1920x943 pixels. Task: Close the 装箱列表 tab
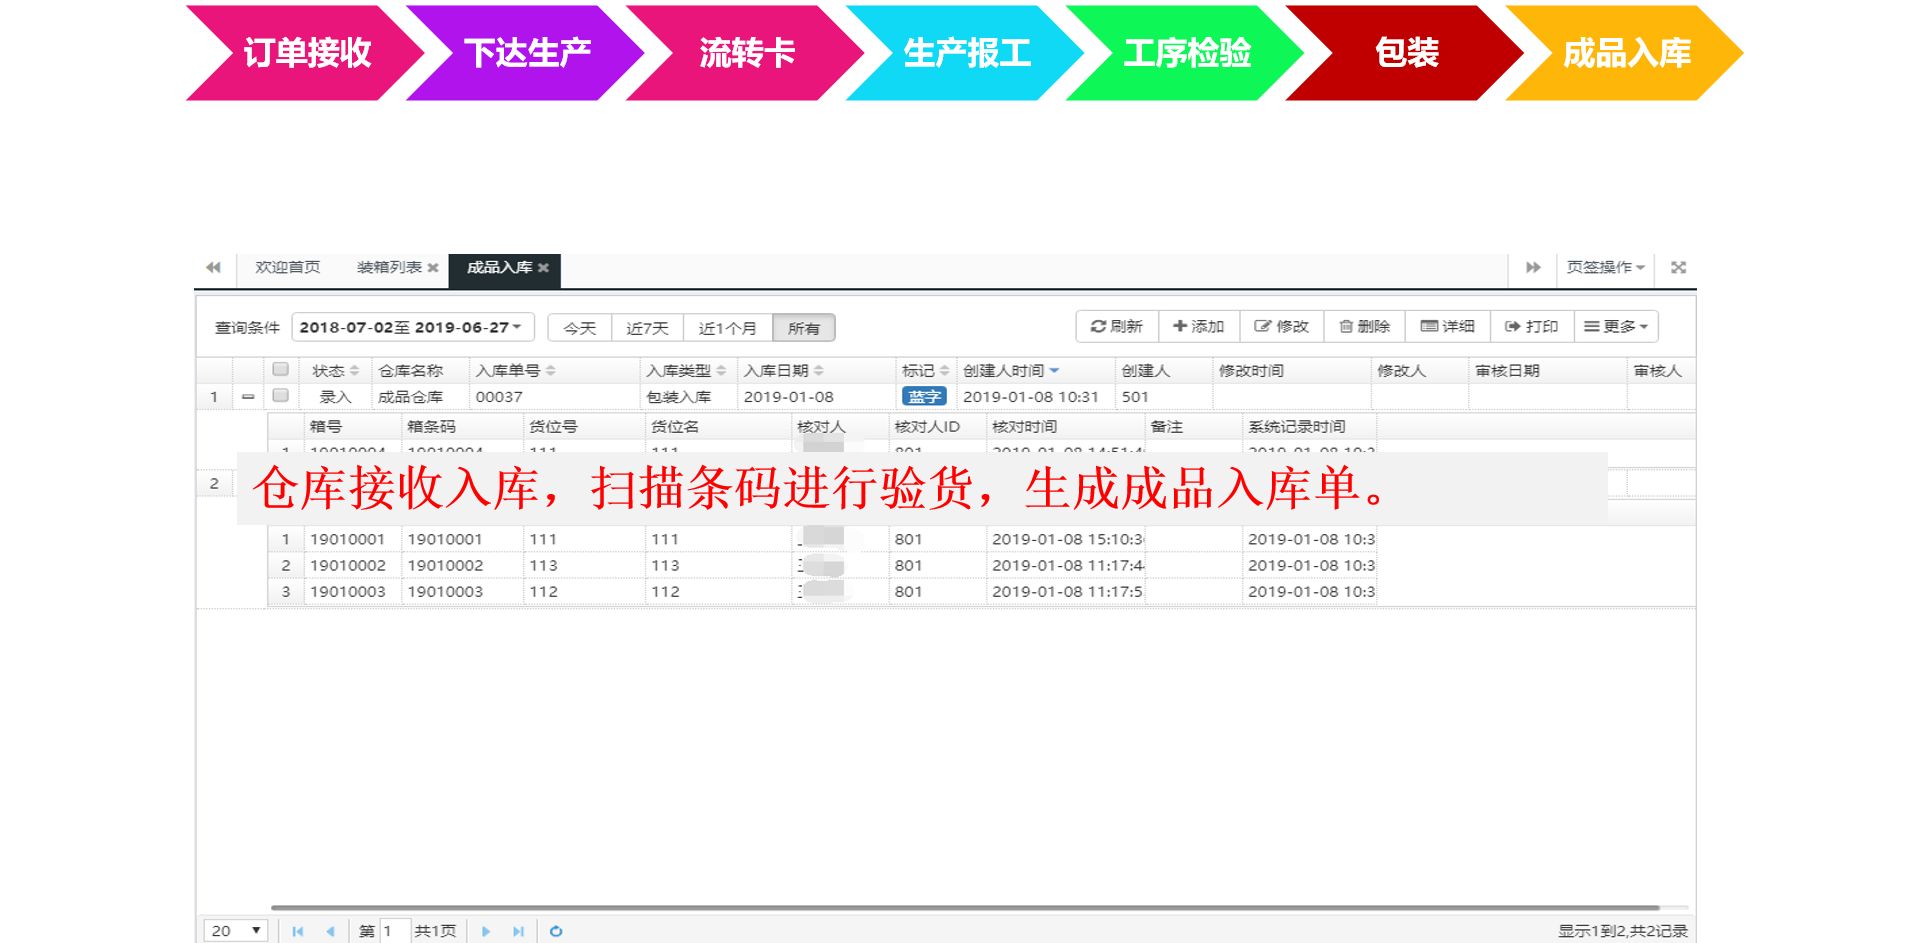[x=433, y=268]
